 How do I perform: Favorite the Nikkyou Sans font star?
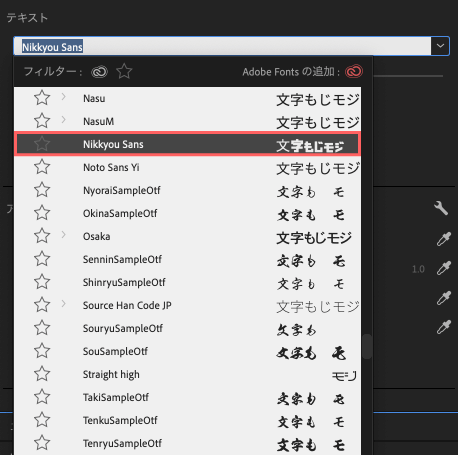point(42,144)
